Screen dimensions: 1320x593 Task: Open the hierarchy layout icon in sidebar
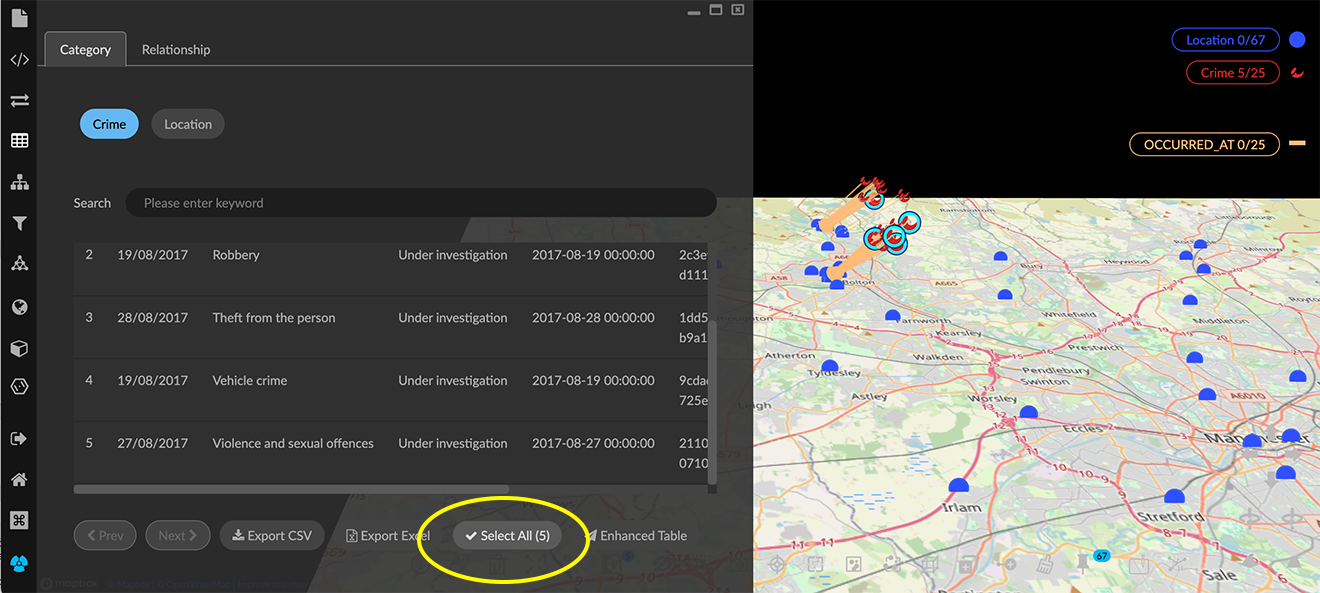tap(19, 182)
